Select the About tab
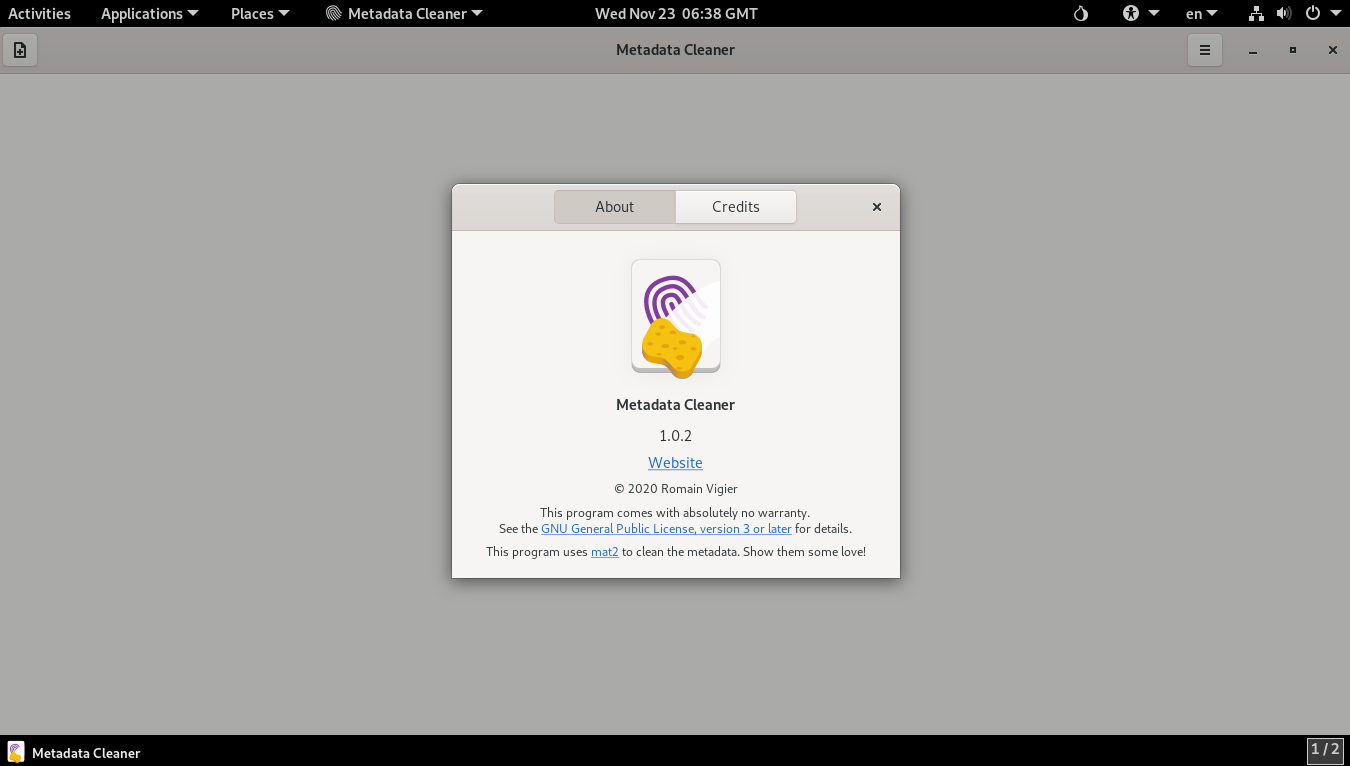1350x766 pixels. tap(614, 206)
